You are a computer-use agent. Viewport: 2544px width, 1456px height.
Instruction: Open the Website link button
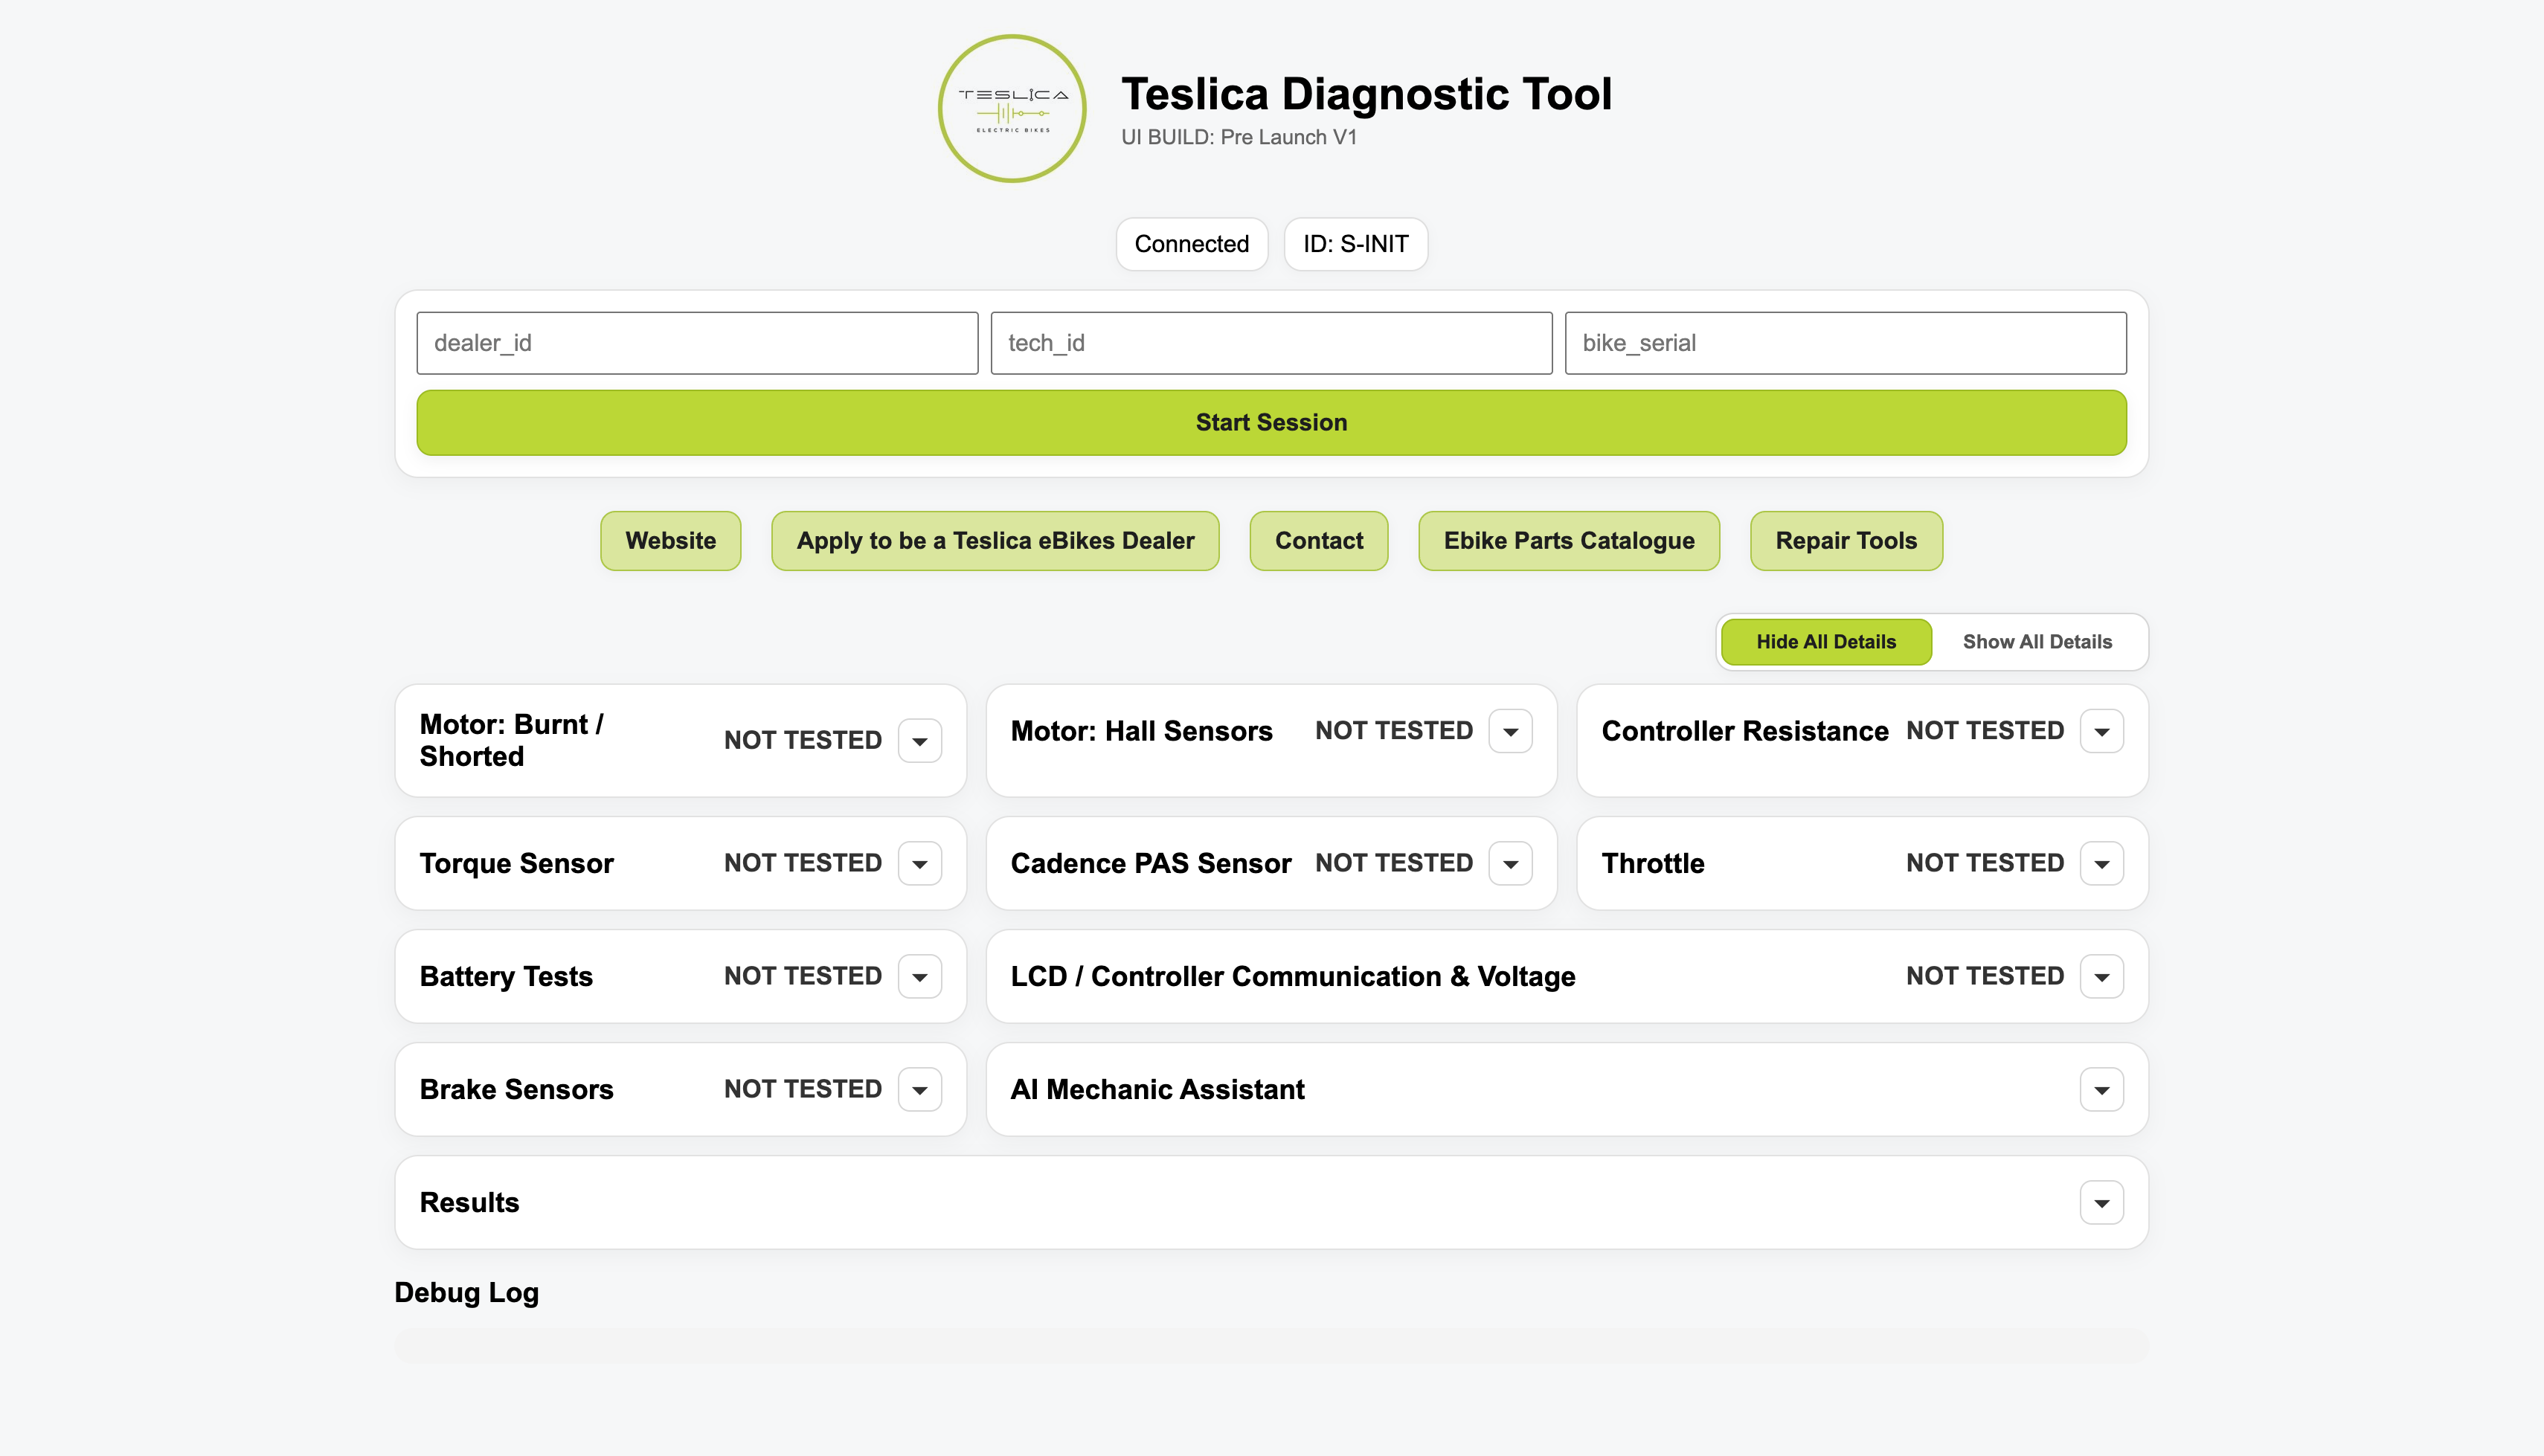[x=670, y=541]
